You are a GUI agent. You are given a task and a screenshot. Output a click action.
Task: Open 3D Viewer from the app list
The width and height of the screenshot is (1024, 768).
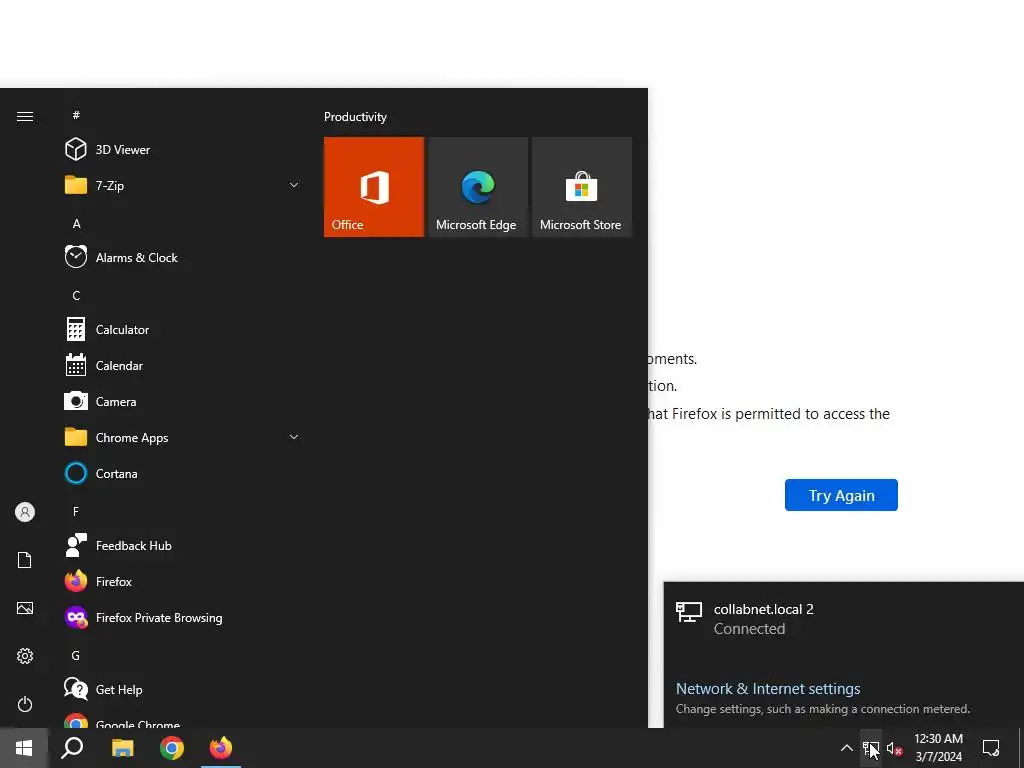tap(182, 150)
